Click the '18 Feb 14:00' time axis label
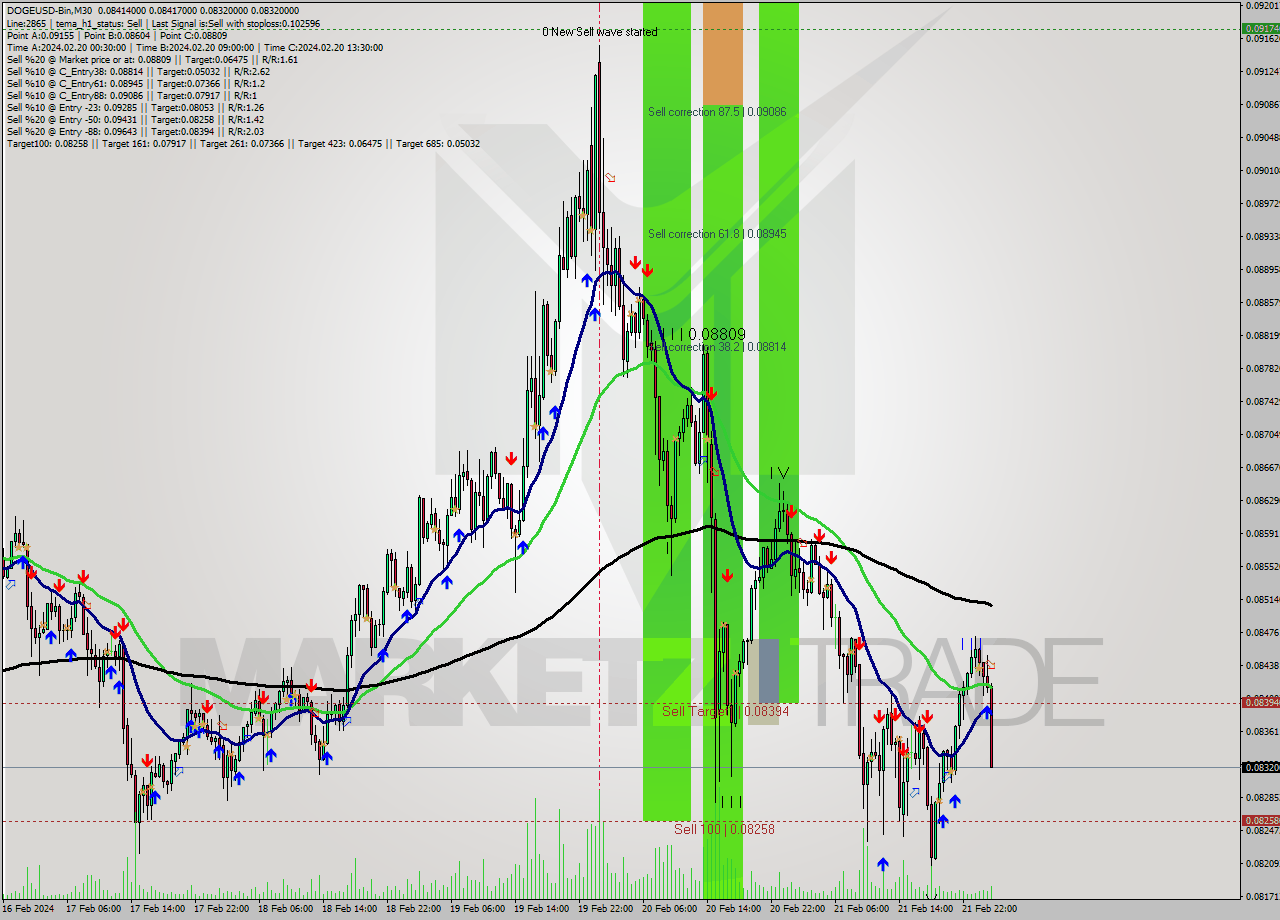 [349, 909]
